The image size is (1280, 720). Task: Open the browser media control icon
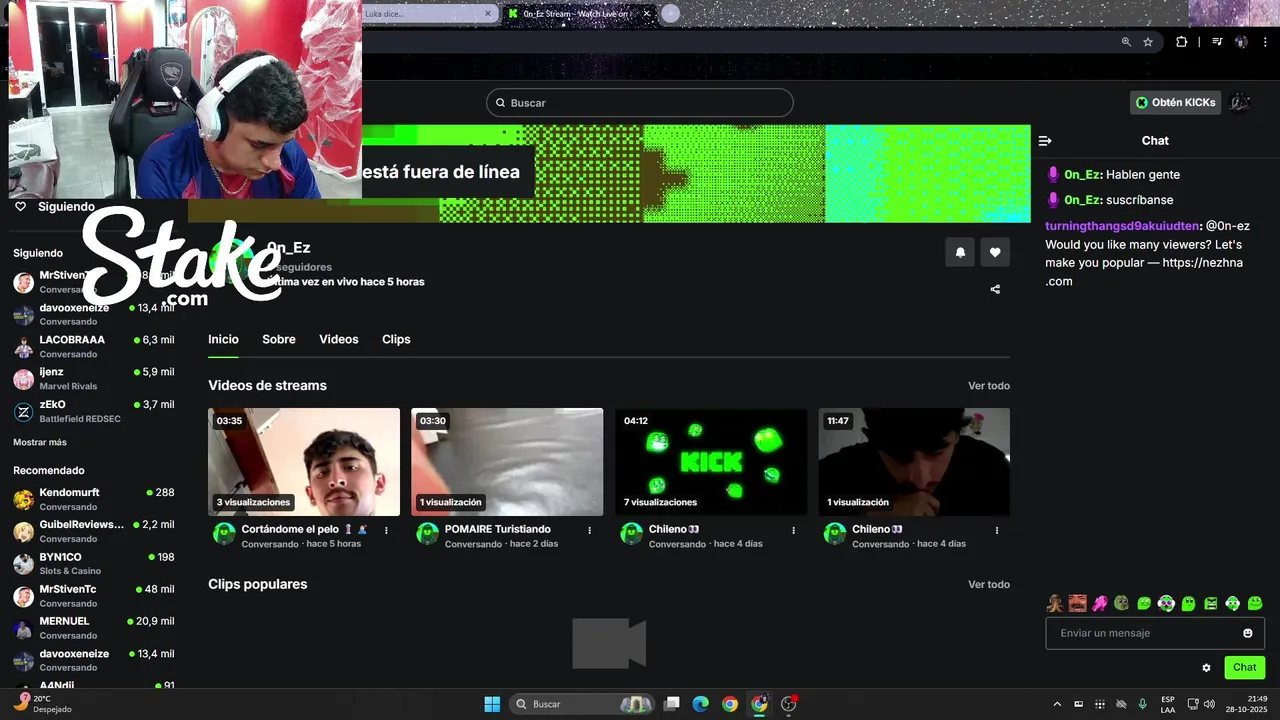point(1217,42)
